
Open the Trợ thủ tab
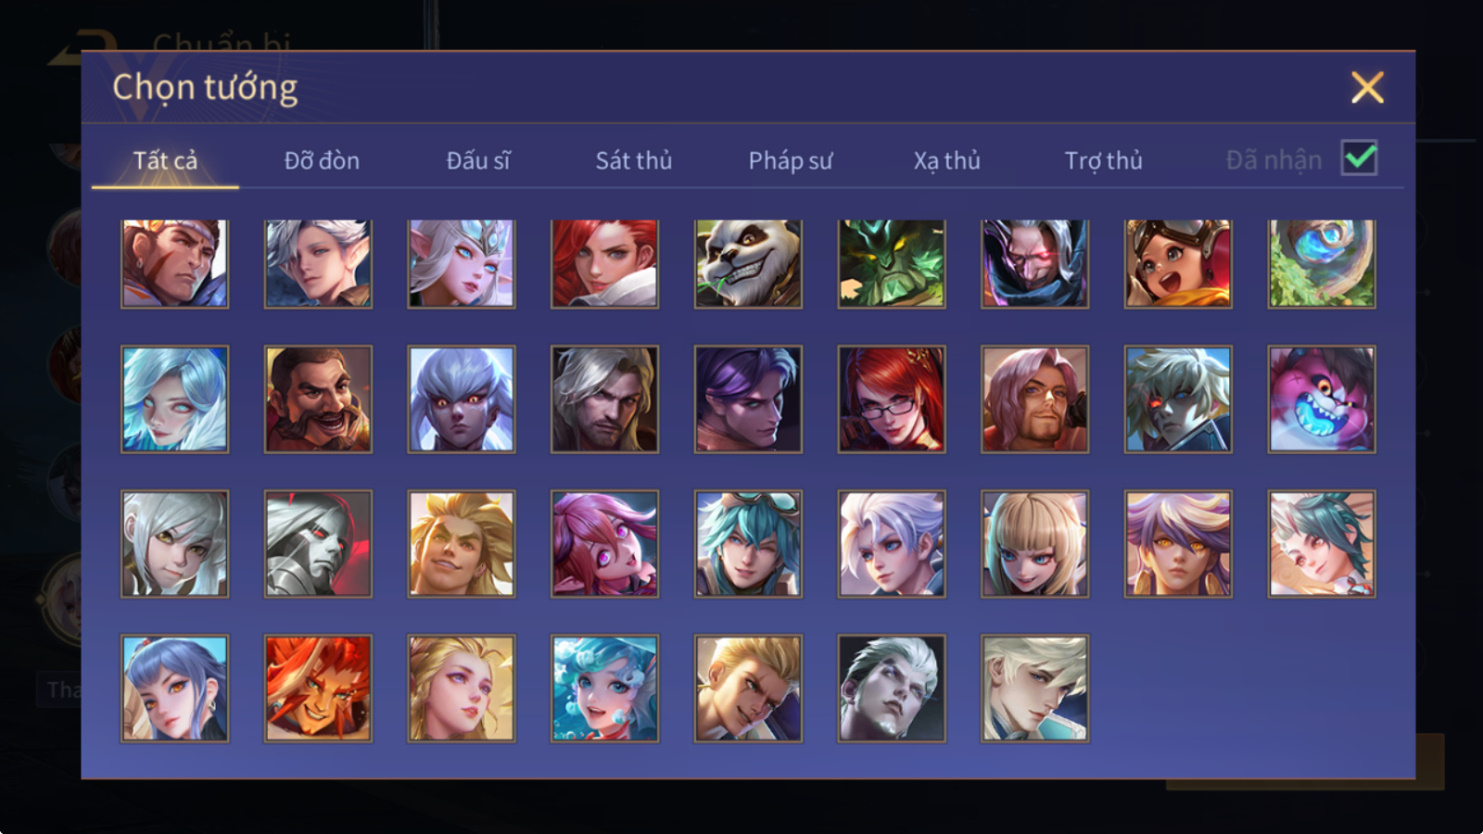coord(1103,160)
